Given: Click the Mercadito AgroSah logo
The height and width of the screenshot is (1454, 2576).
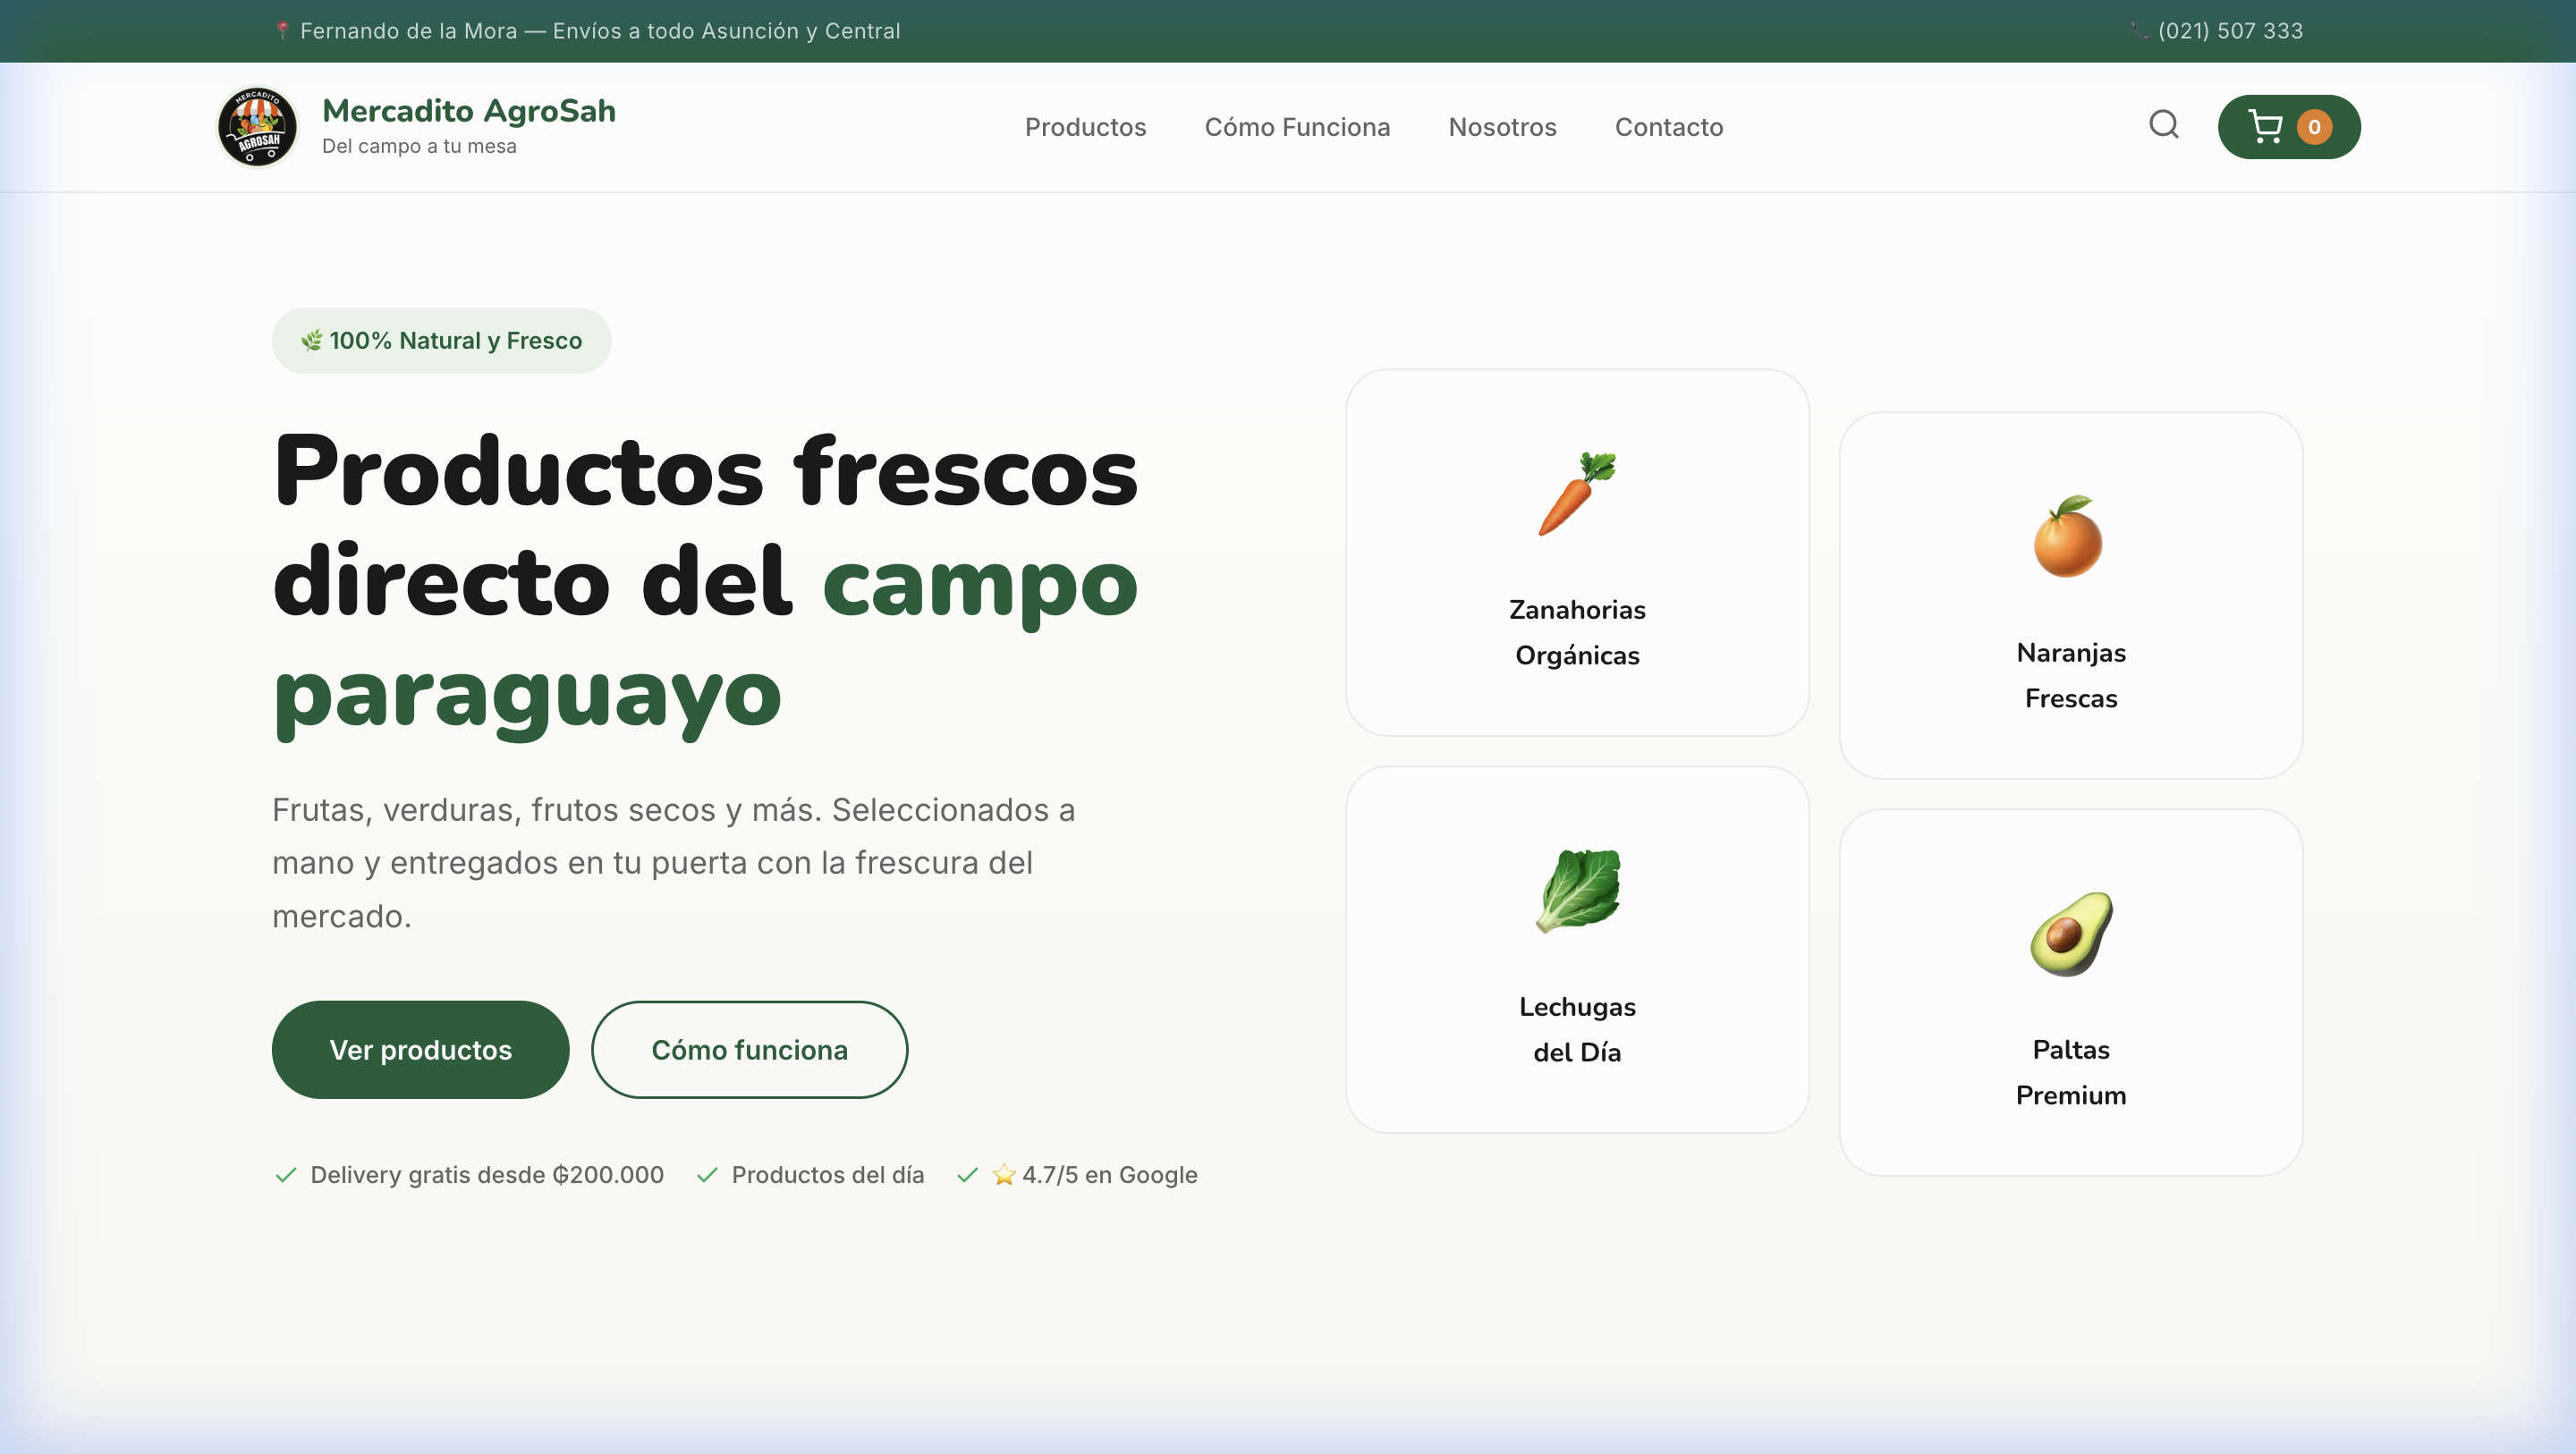Looking at the screenshot, I should point(257,126).
